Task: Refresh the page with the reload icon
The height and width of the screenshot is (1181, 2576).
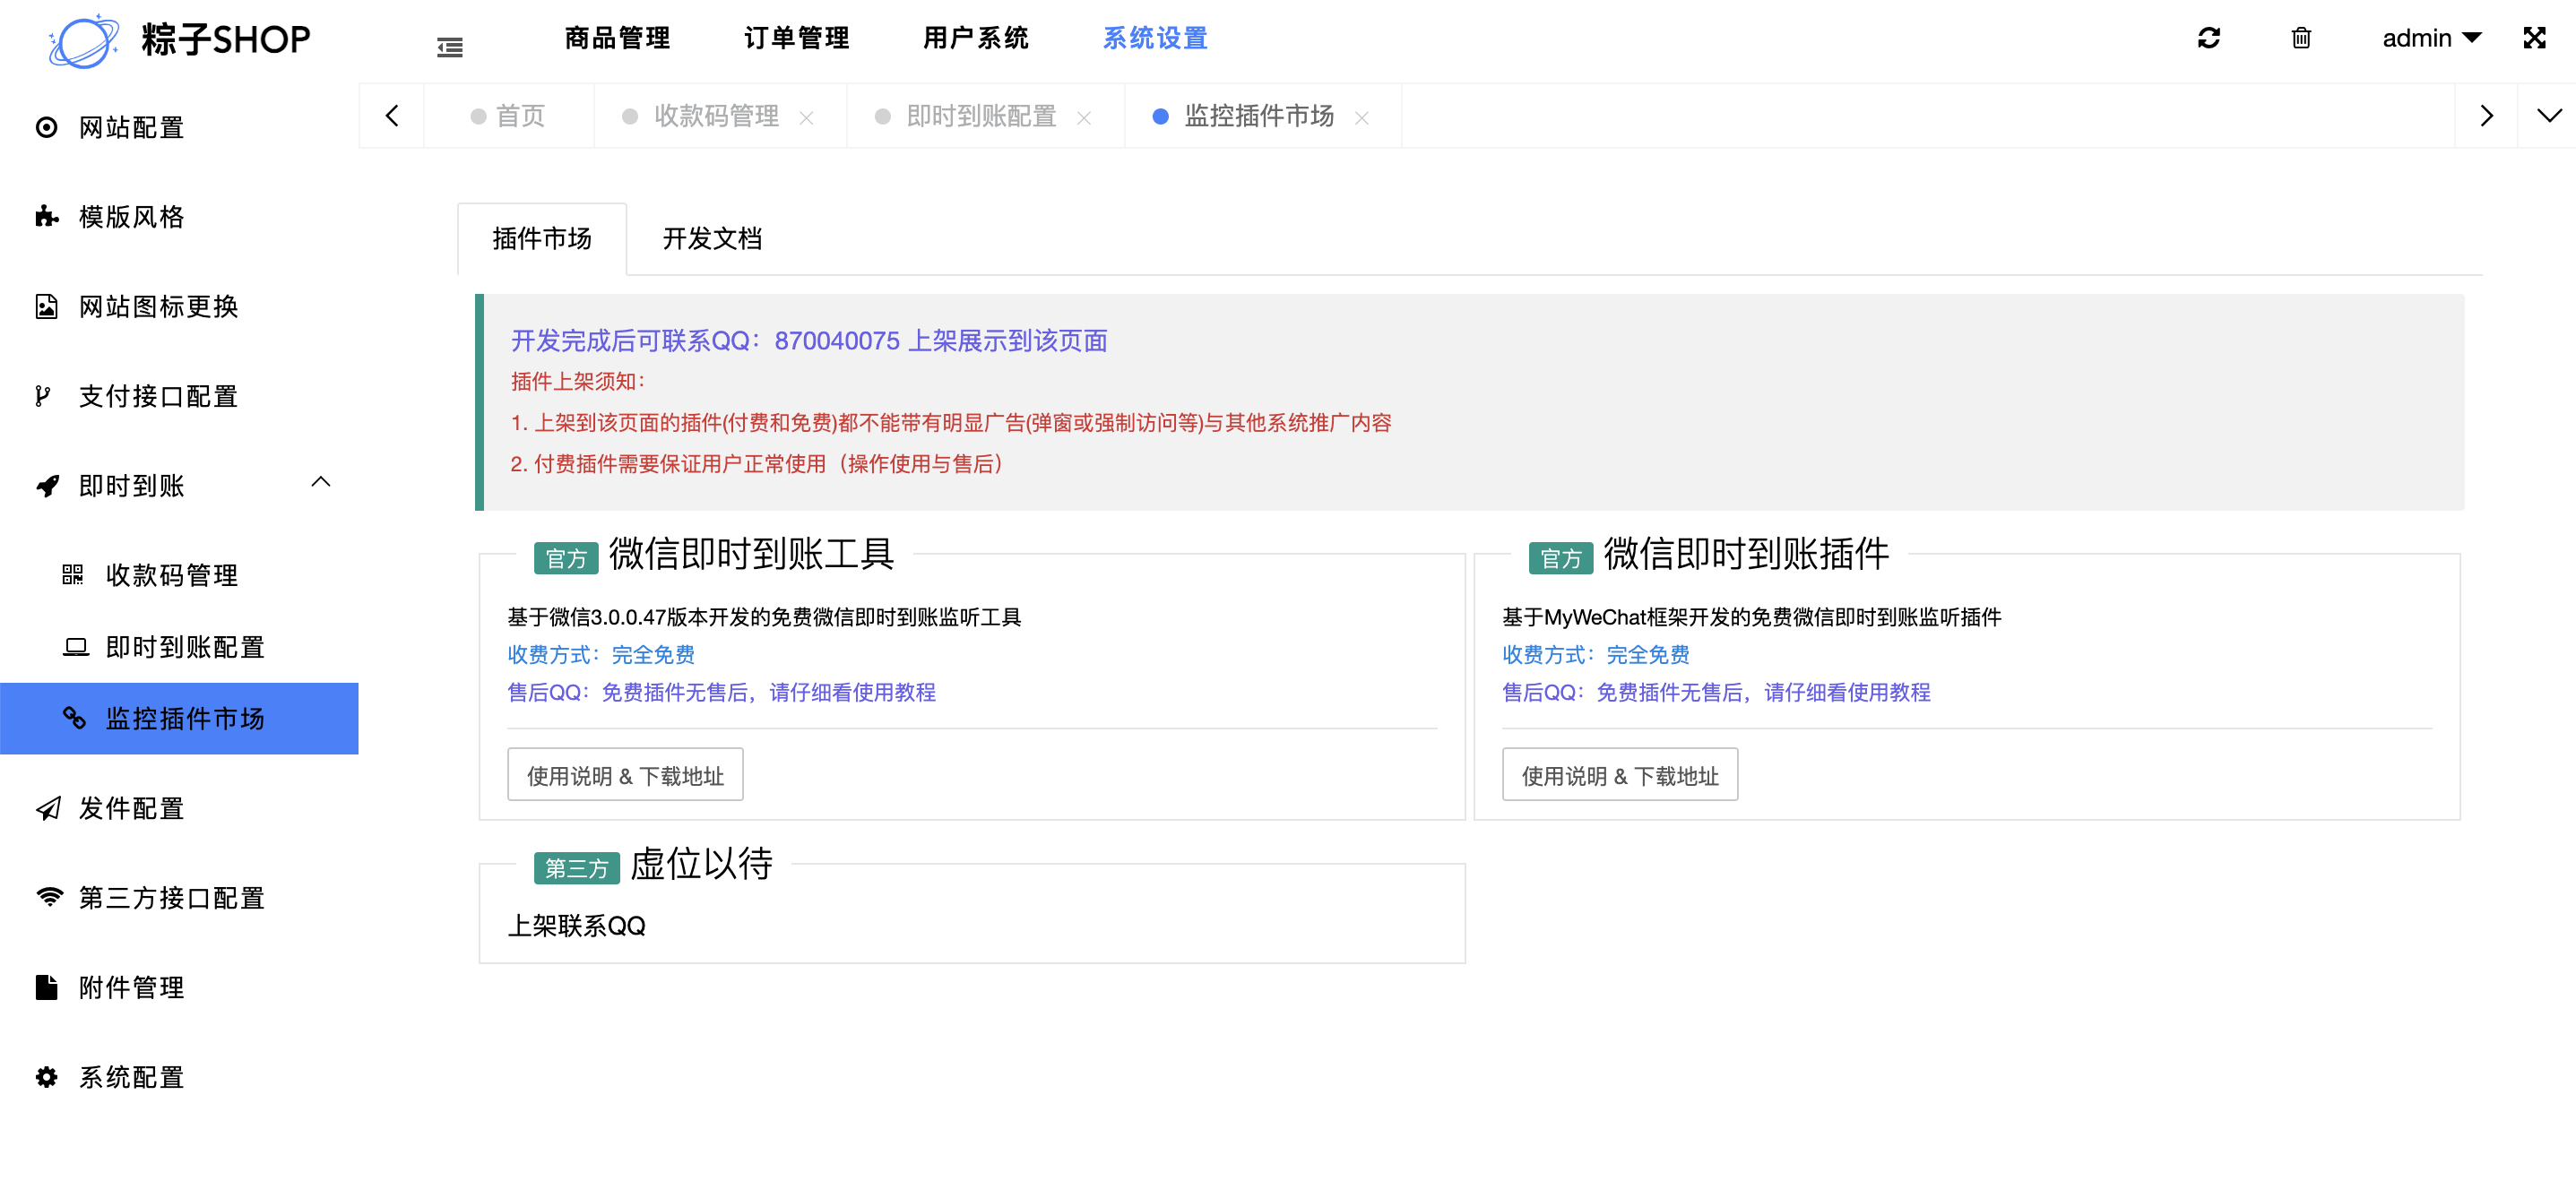Action: point(2209,38)
